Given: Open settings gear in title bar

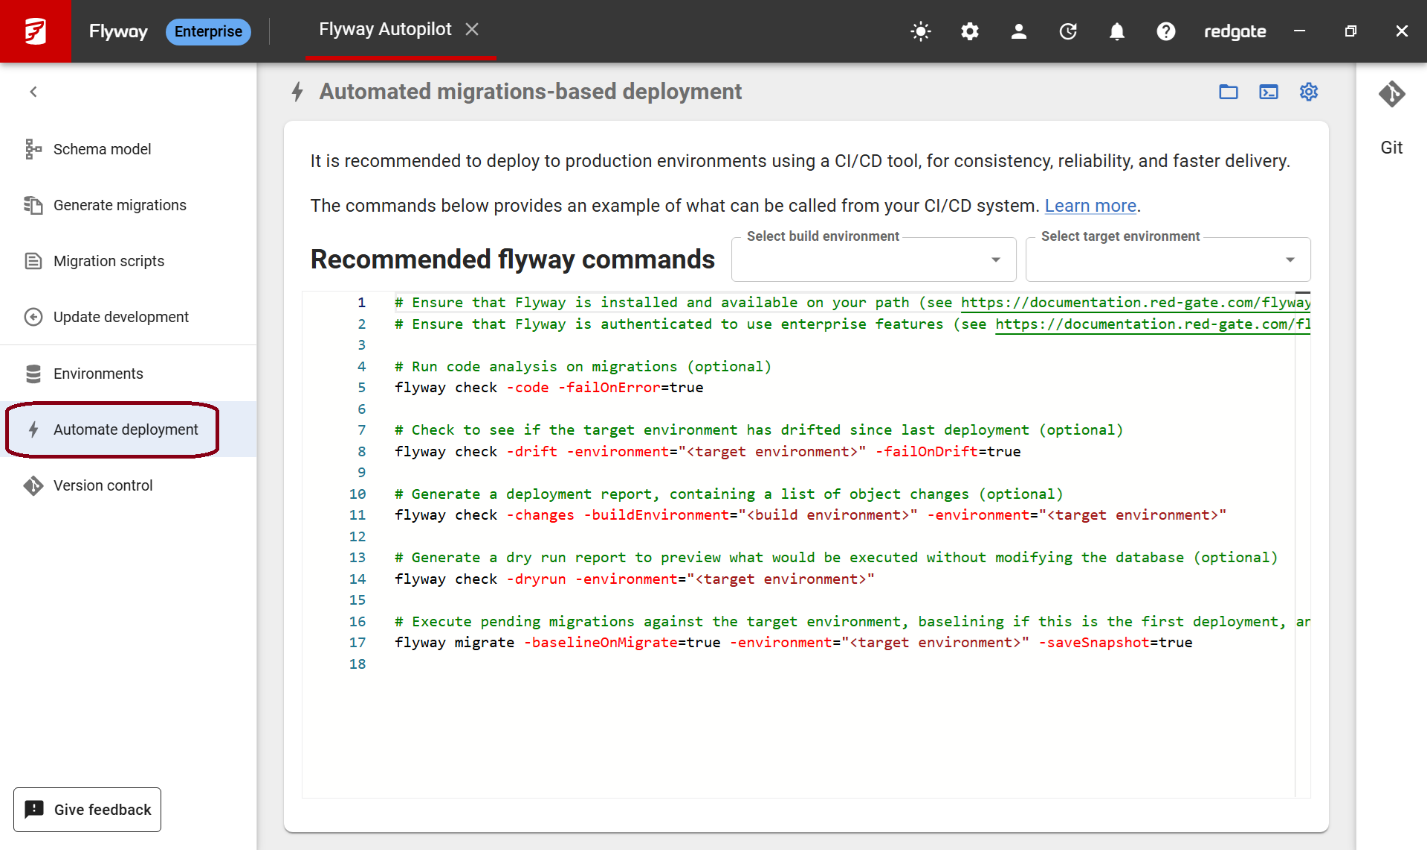Looking at the screenshot, I should [x=969, y=32].
